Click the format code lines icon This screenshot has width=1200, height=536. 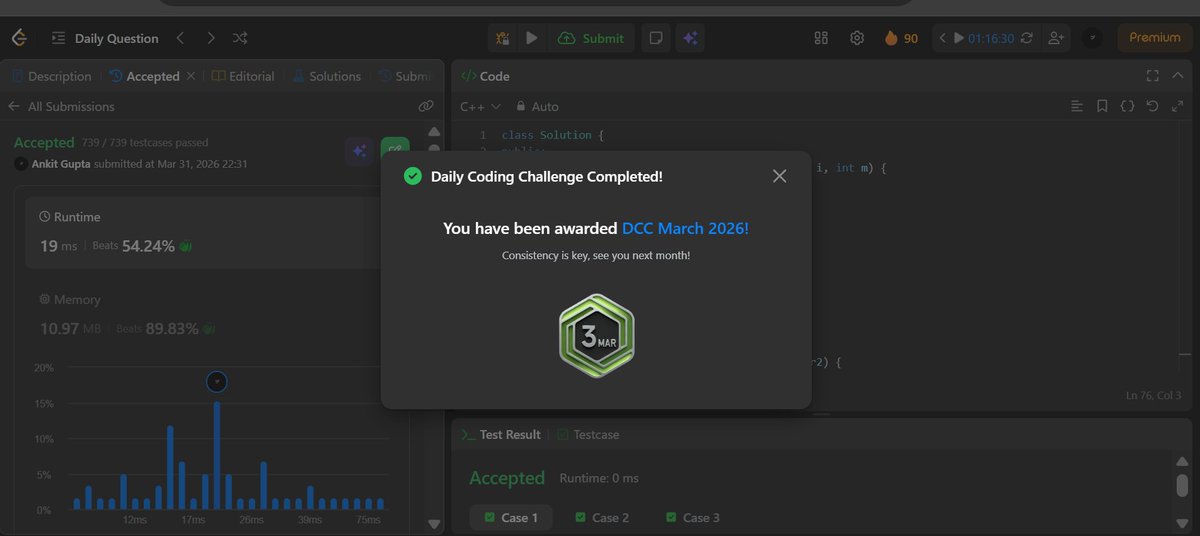[x=1076, y=106]
